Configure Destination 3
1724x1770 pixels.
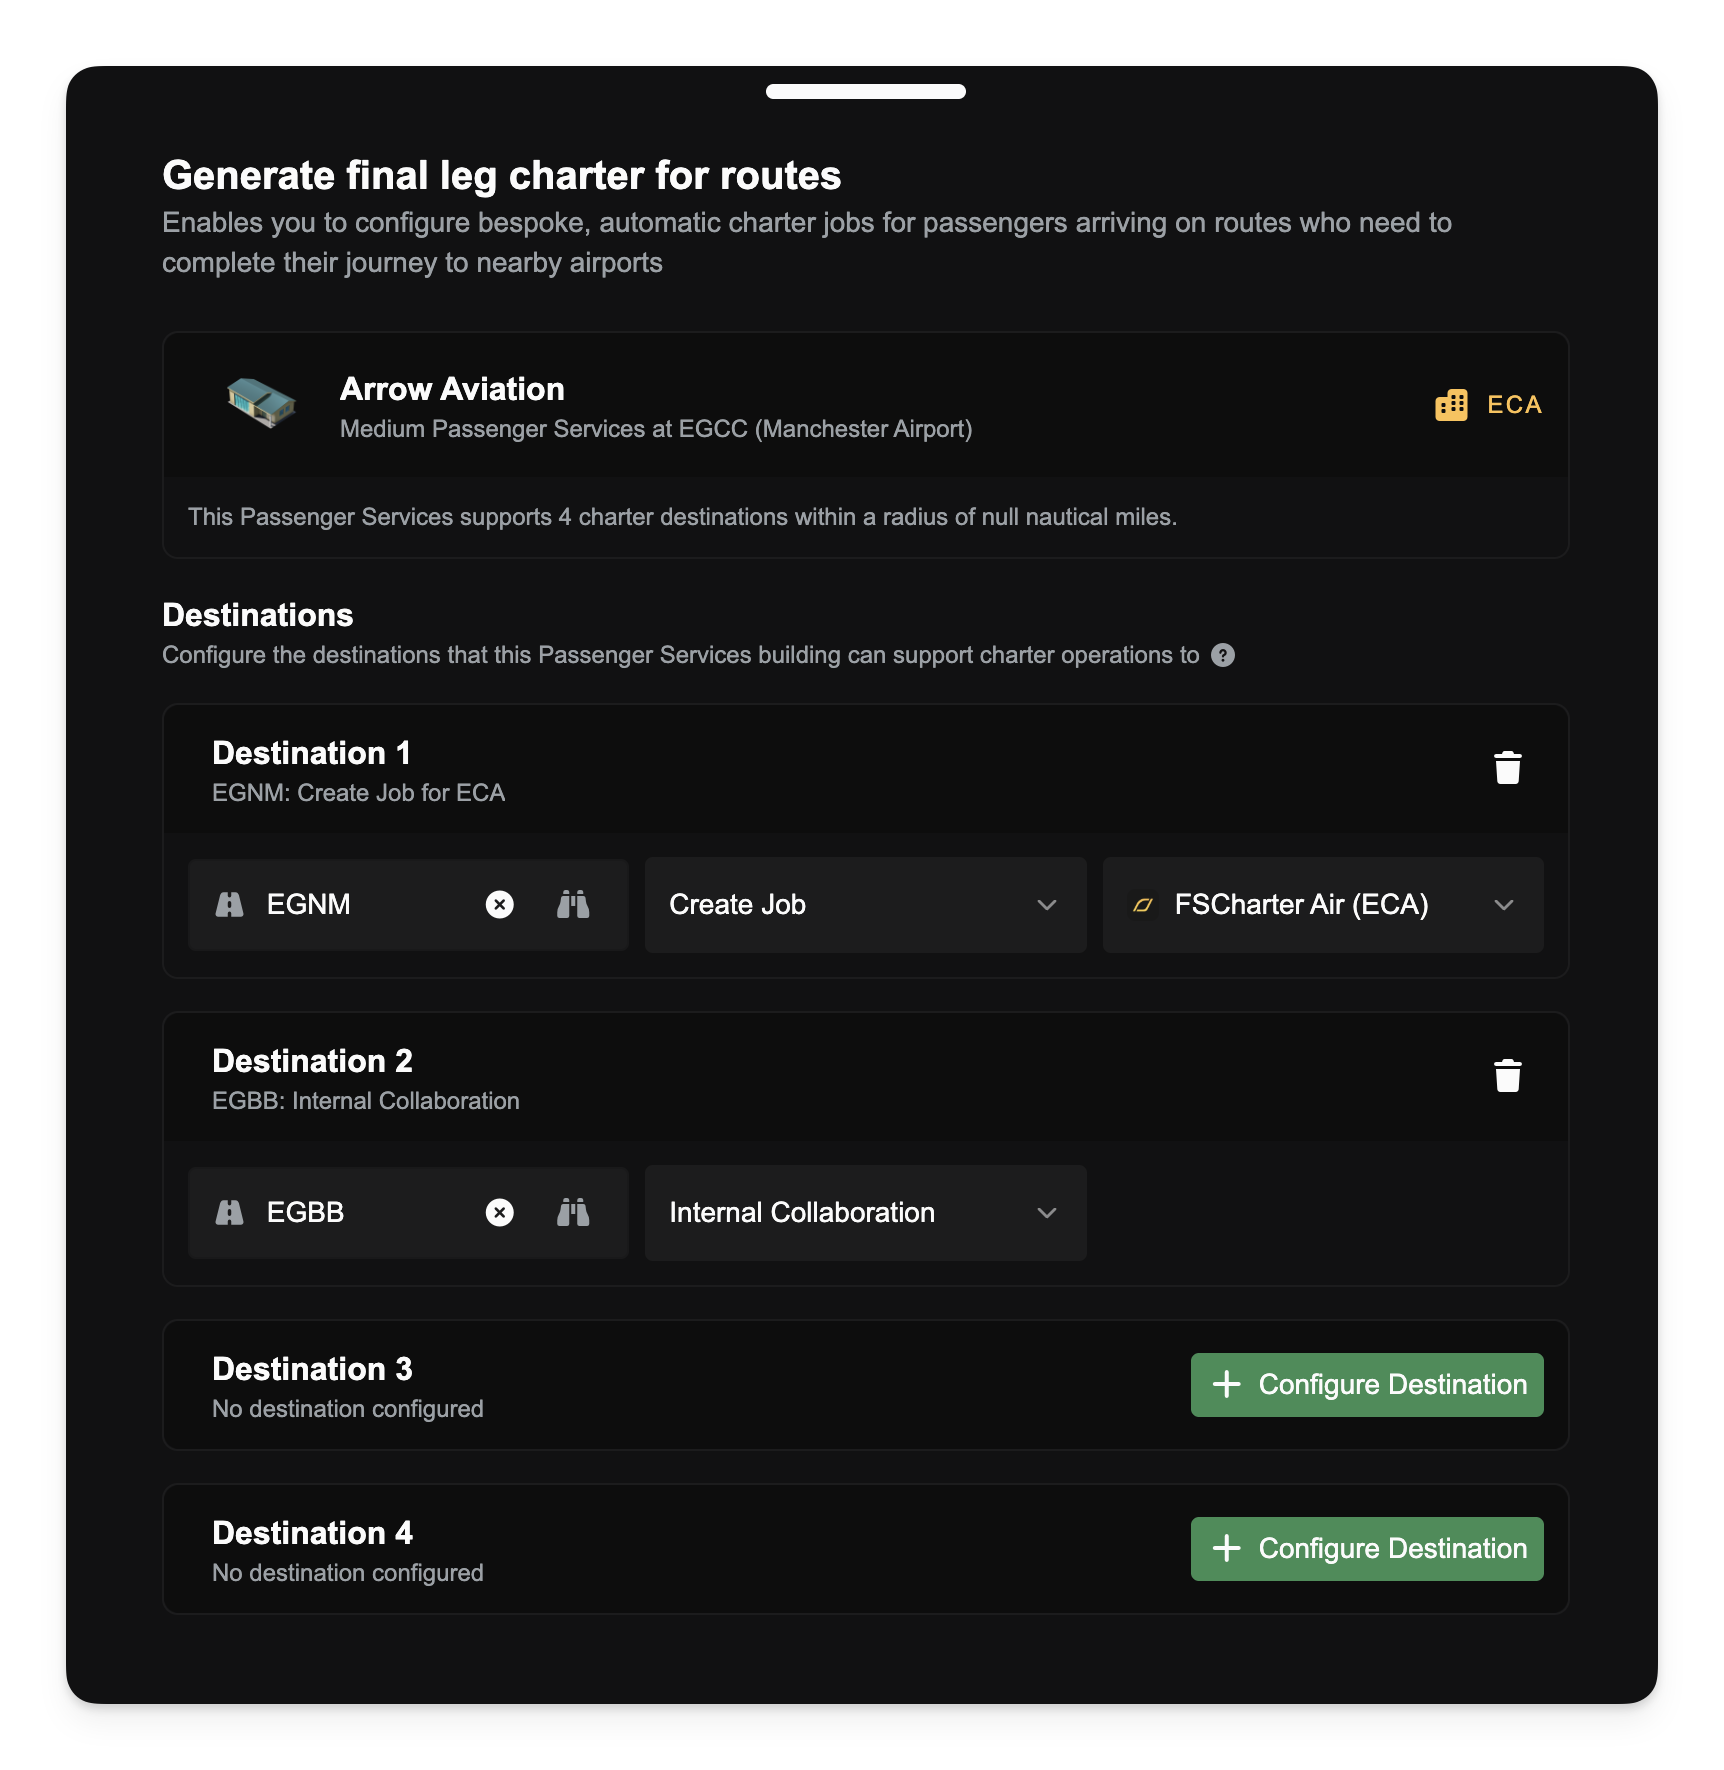pyautogui.click(x=1366, y=1385)
